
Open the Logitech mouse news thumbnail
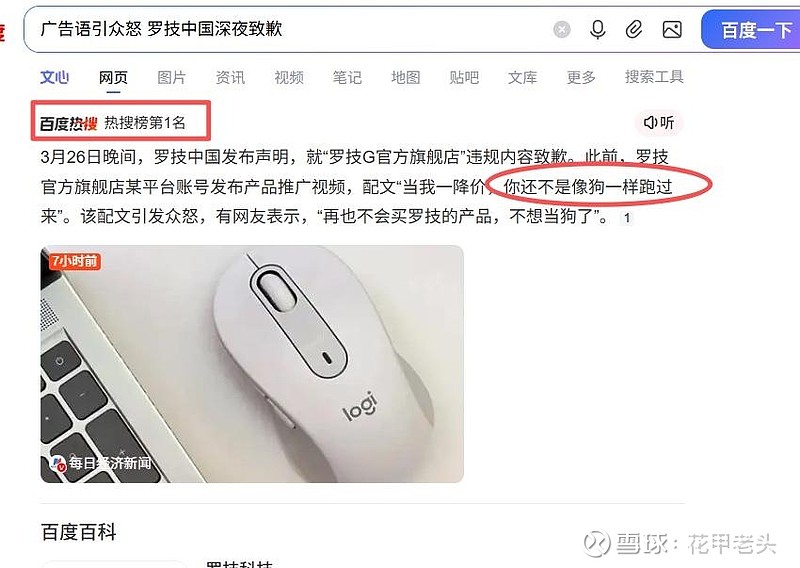[252, 364]
